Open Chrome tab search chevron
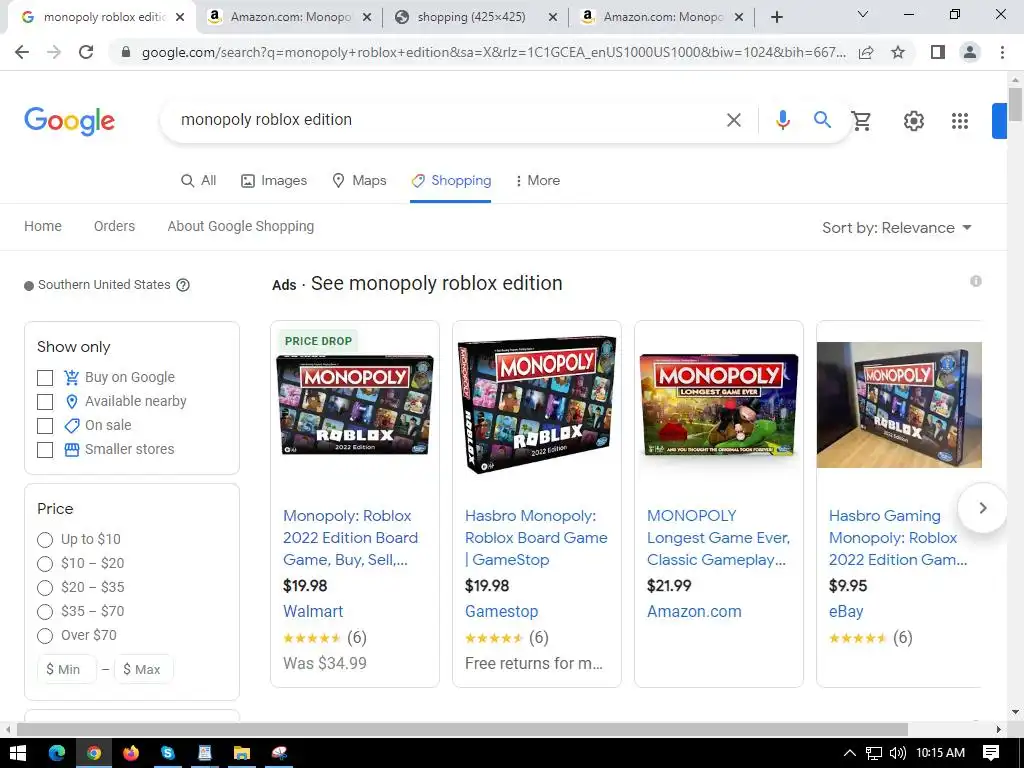Image resolution: width=1024 pixels, height=768 pixels. pyautogui.click(x=863, y=14)
